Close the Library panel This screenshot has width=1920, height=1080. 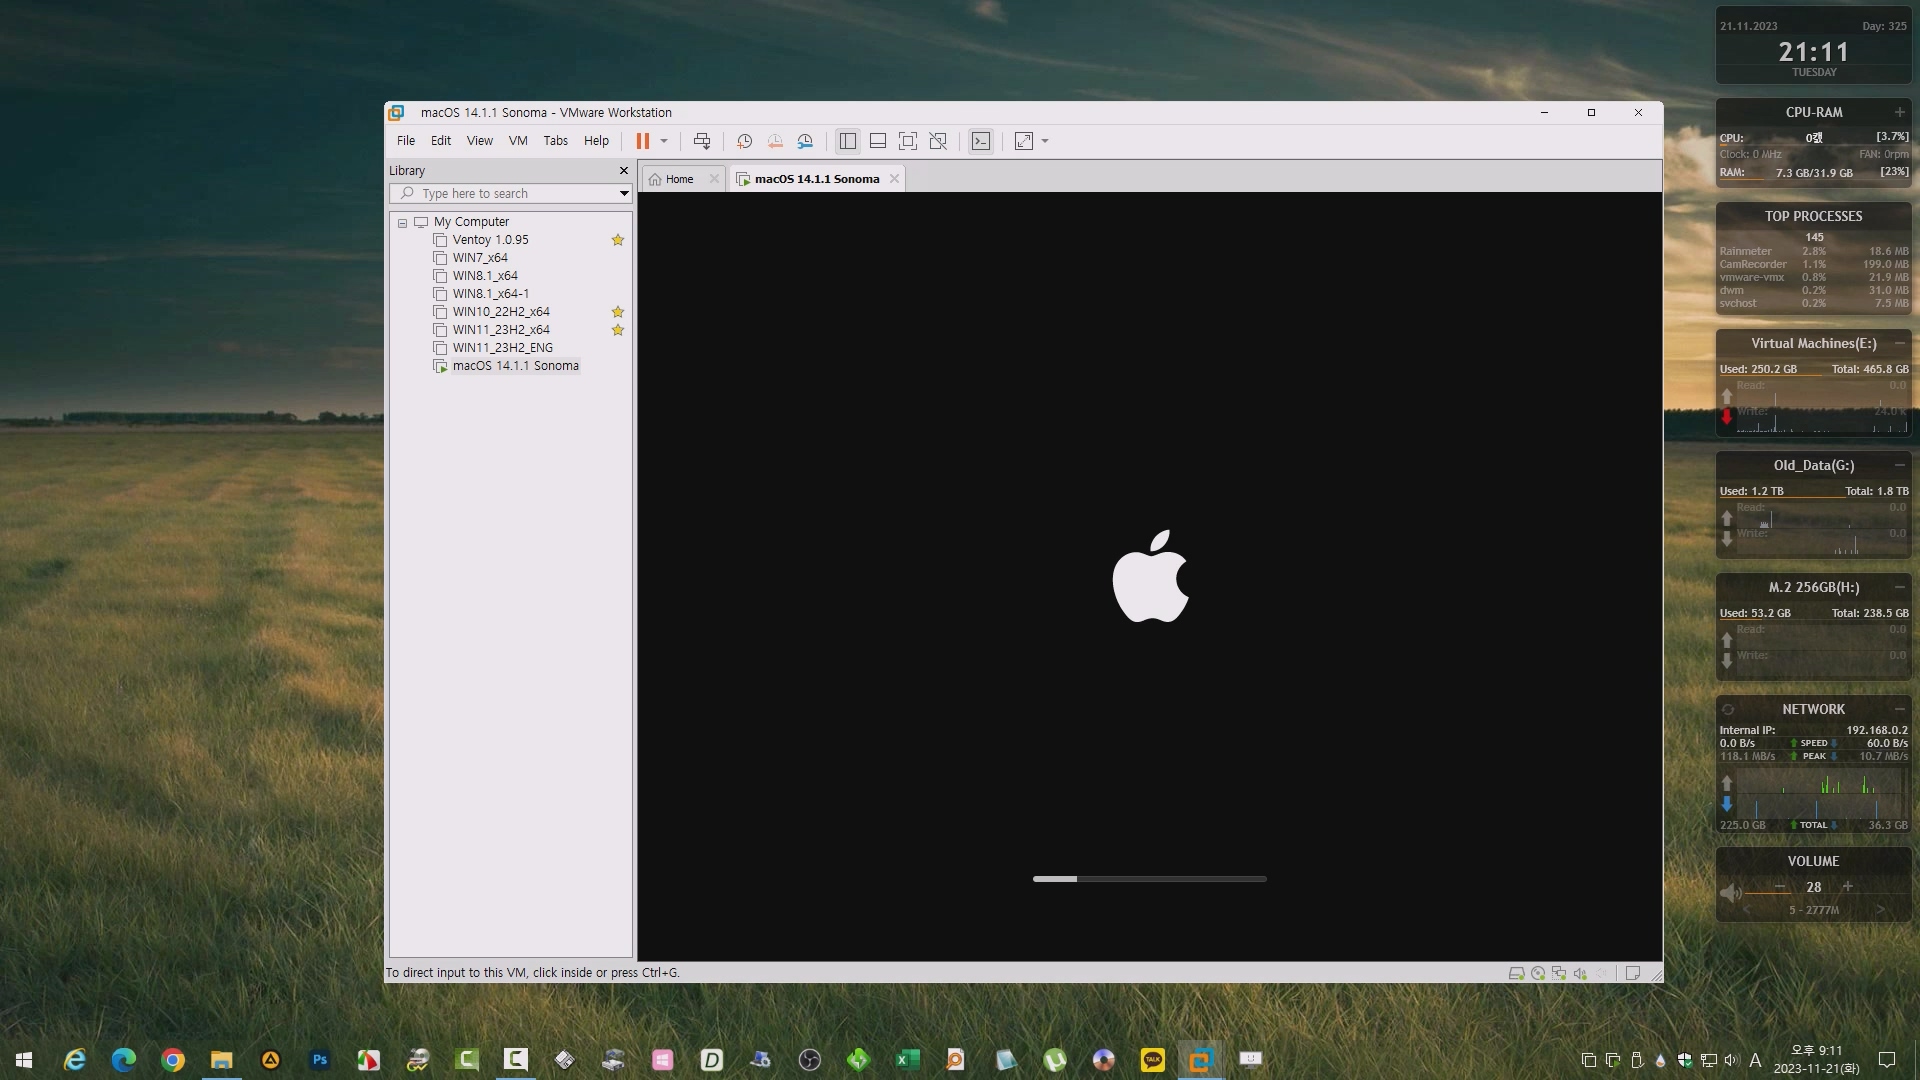[624, 171]
